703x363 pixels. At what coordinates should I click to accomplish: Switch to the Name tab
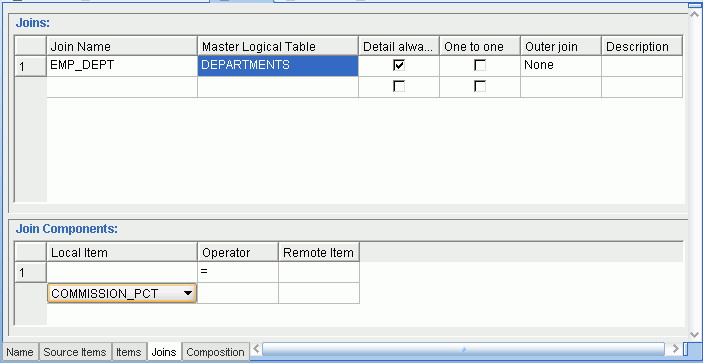coord(20,352)
